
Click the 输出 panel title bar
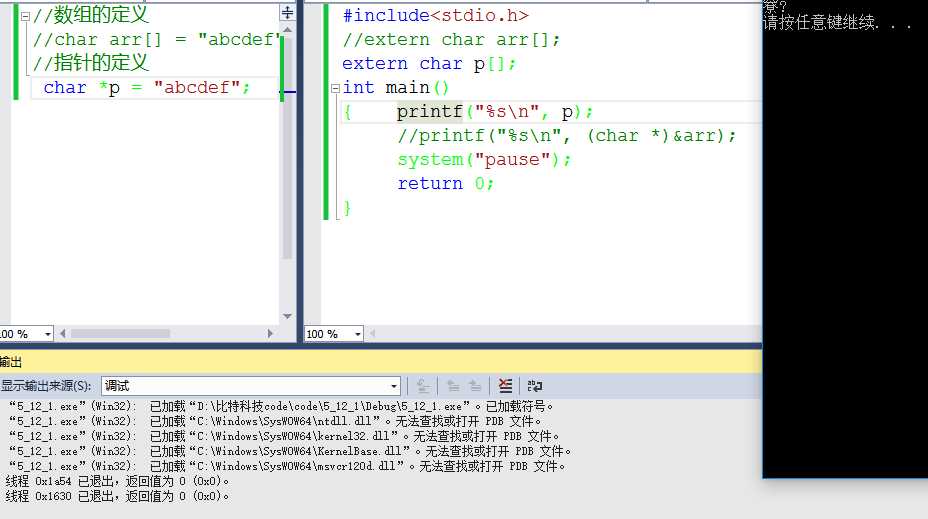pyautogui.click(x=381, y=362)
